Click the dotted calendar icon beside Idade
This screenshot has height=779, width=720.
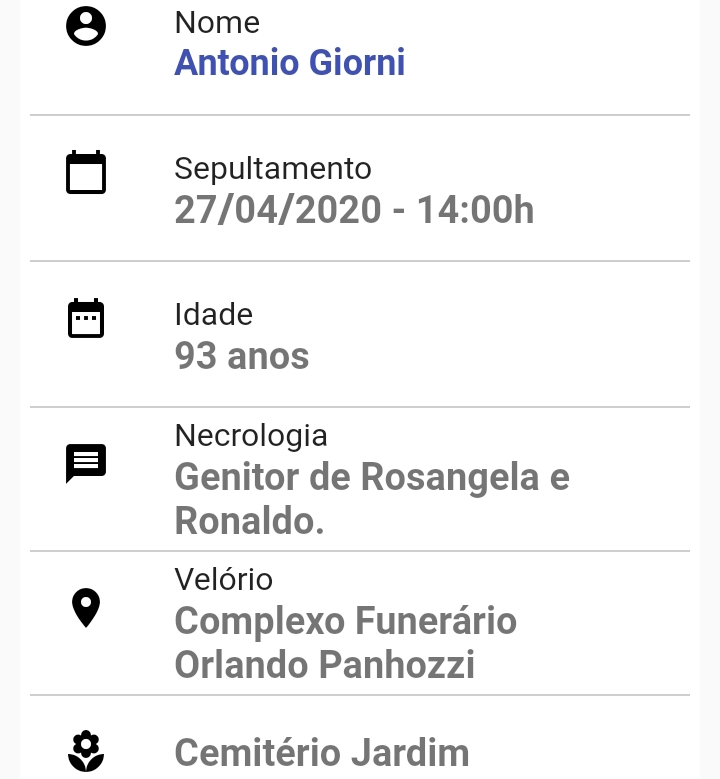85,318
